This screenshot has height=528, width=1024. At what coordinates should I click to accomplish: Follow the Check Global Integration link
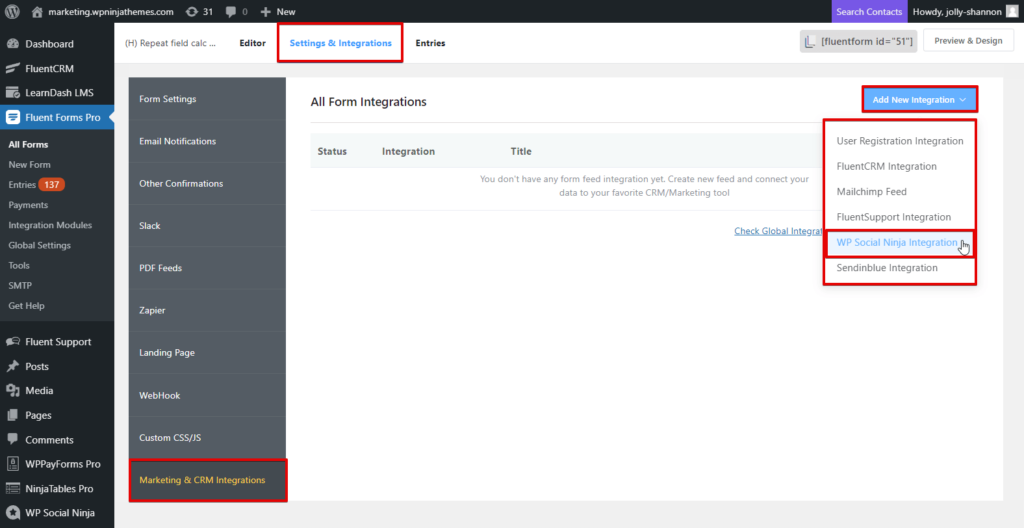(778, 231)
